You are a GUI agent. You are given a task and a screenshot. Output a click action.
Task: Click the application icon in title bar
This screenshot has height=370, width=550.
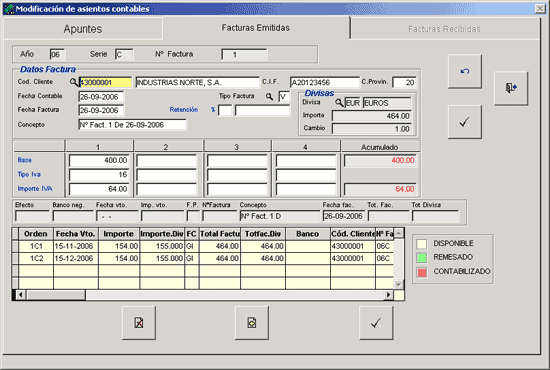tap(9, 9)
